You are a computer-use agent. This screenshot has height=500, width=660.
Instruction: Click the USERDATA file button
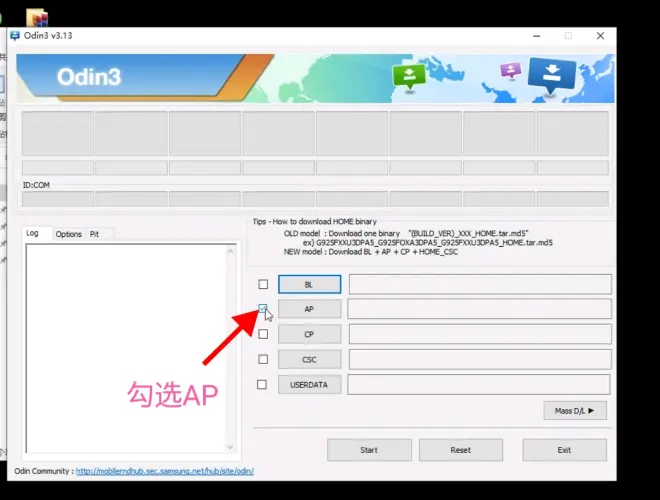pyautogui.click(x=309, y=385)
